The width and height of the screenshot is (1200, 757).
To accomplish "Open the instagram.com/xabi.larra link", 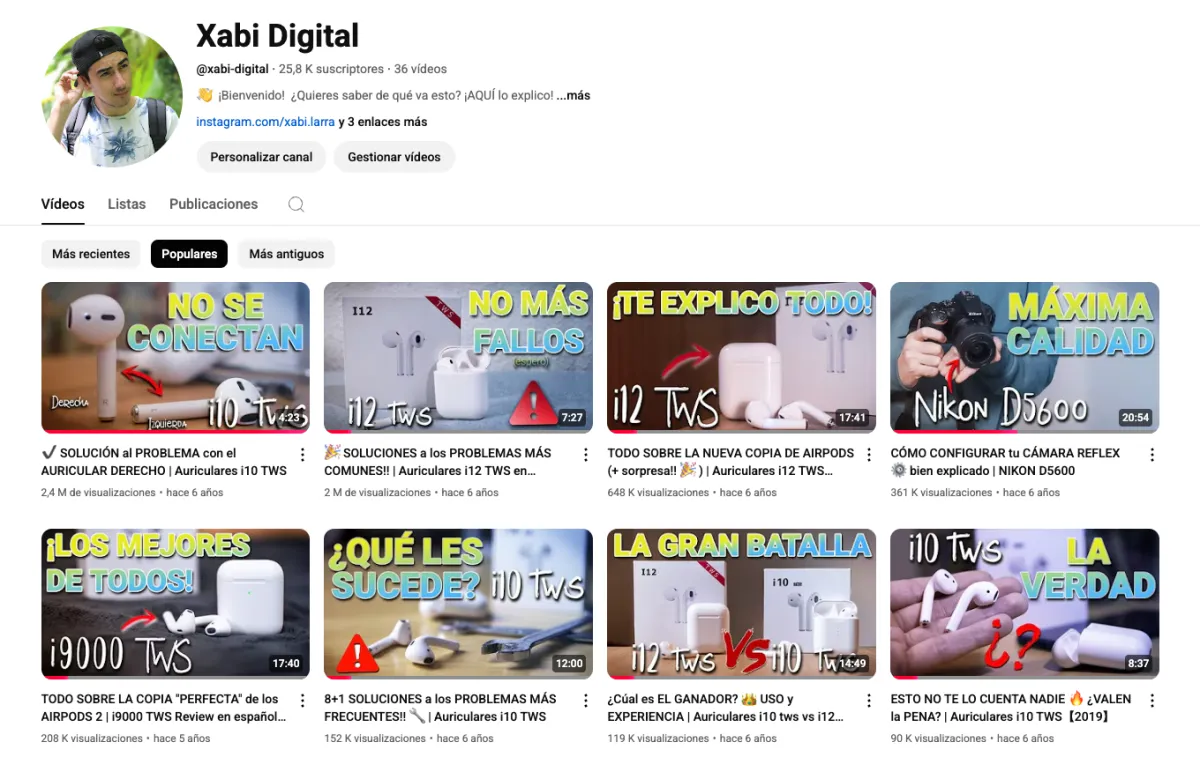I will 265,122.
